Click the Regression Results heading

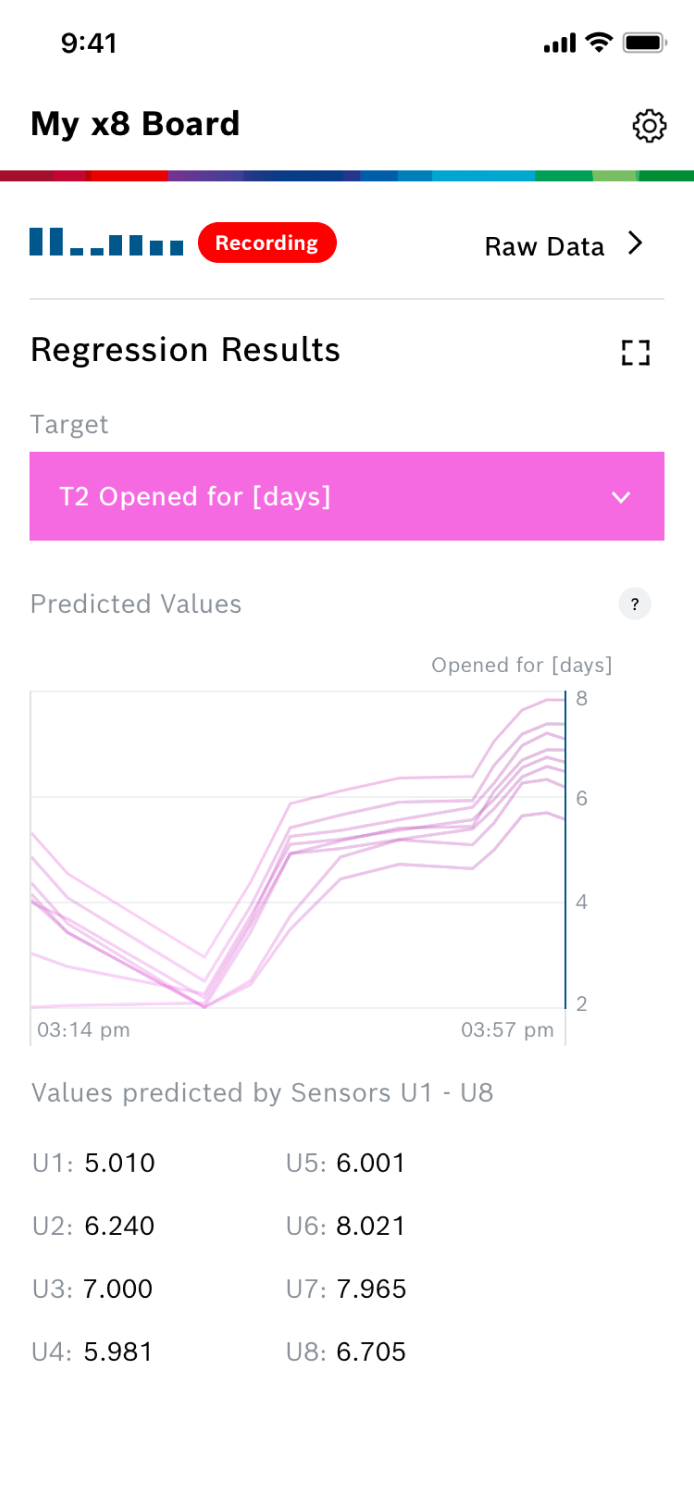pyautogui.click(x=185, y=350)
